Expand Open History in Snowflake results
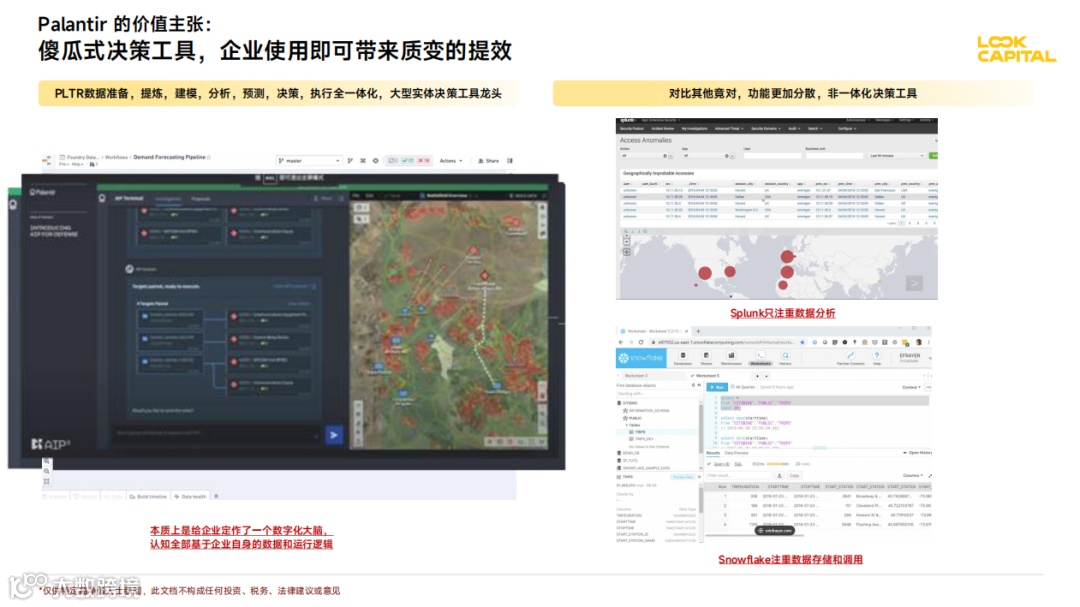 [917, 453]
